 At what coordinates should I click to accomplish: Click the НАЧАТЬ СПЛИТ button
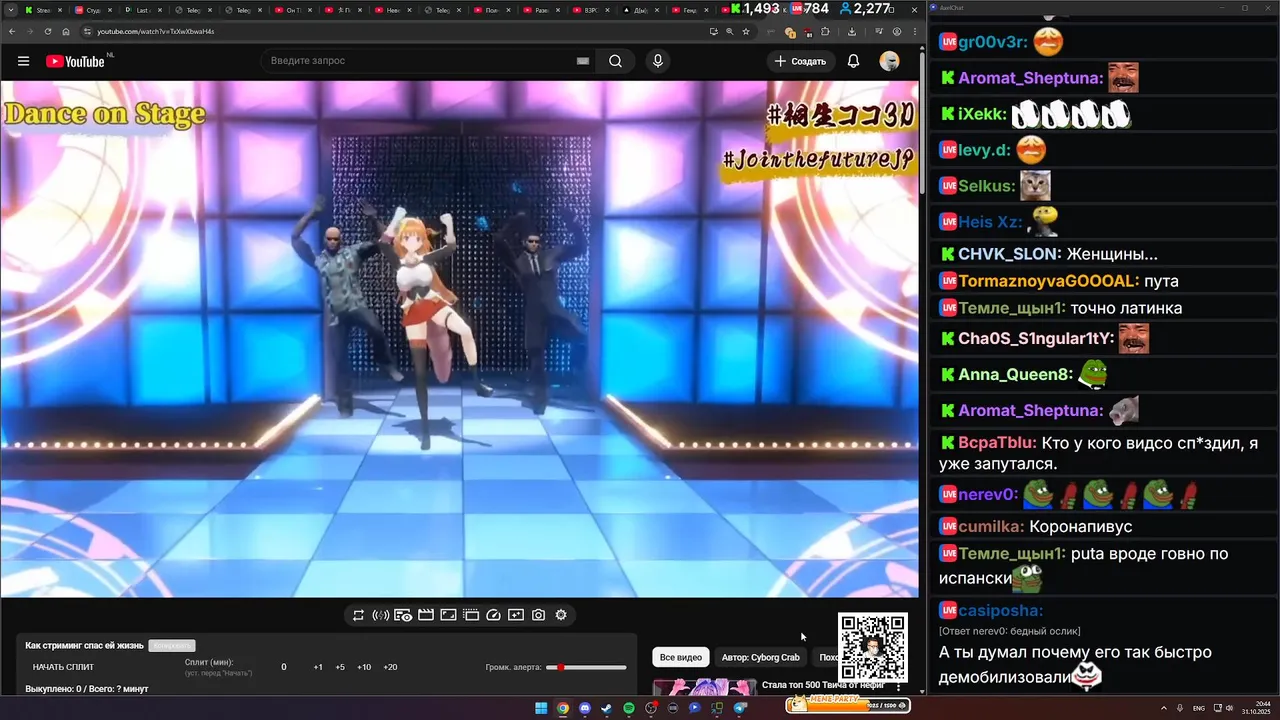coord(63,667)
